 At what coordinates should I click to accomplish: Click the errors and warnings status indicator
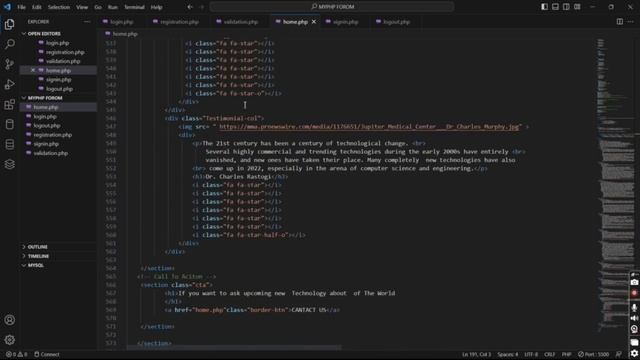point(16,354)
